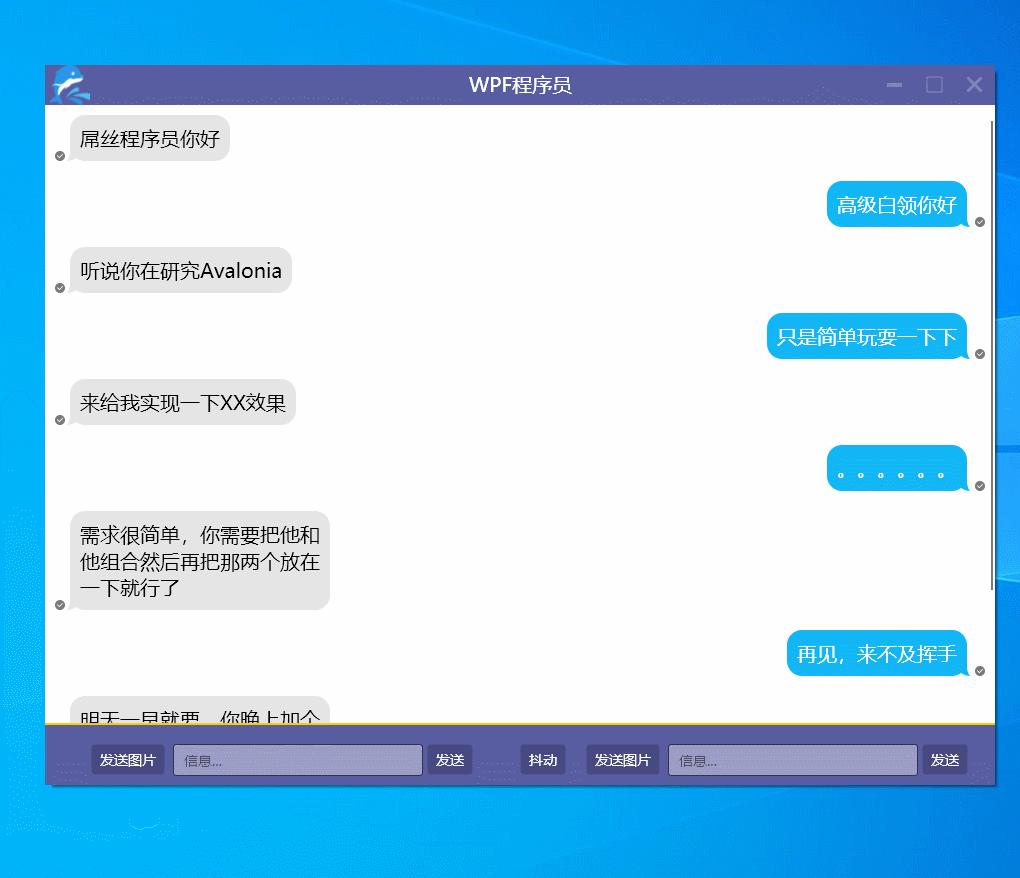Select the 需求很简单 multi-line message bubble
Image resolution: width=1020 pixels, height=878 pixels.
click(x=200, y=561)
